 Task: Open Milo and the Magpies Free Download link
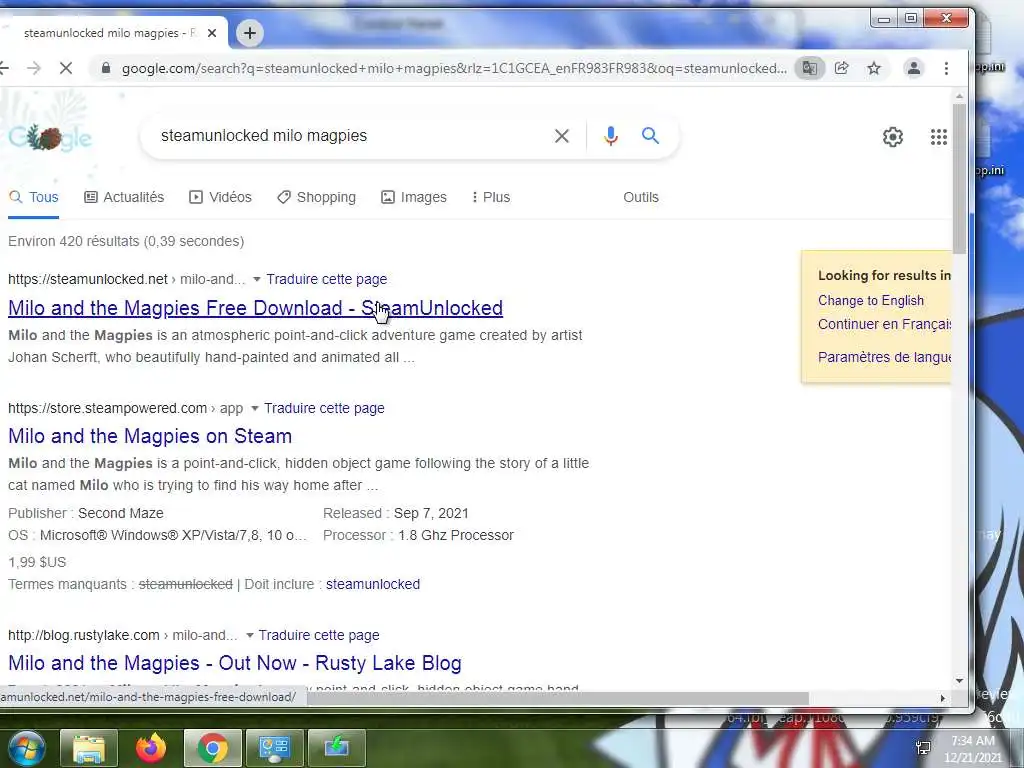[x=255, y=308]
